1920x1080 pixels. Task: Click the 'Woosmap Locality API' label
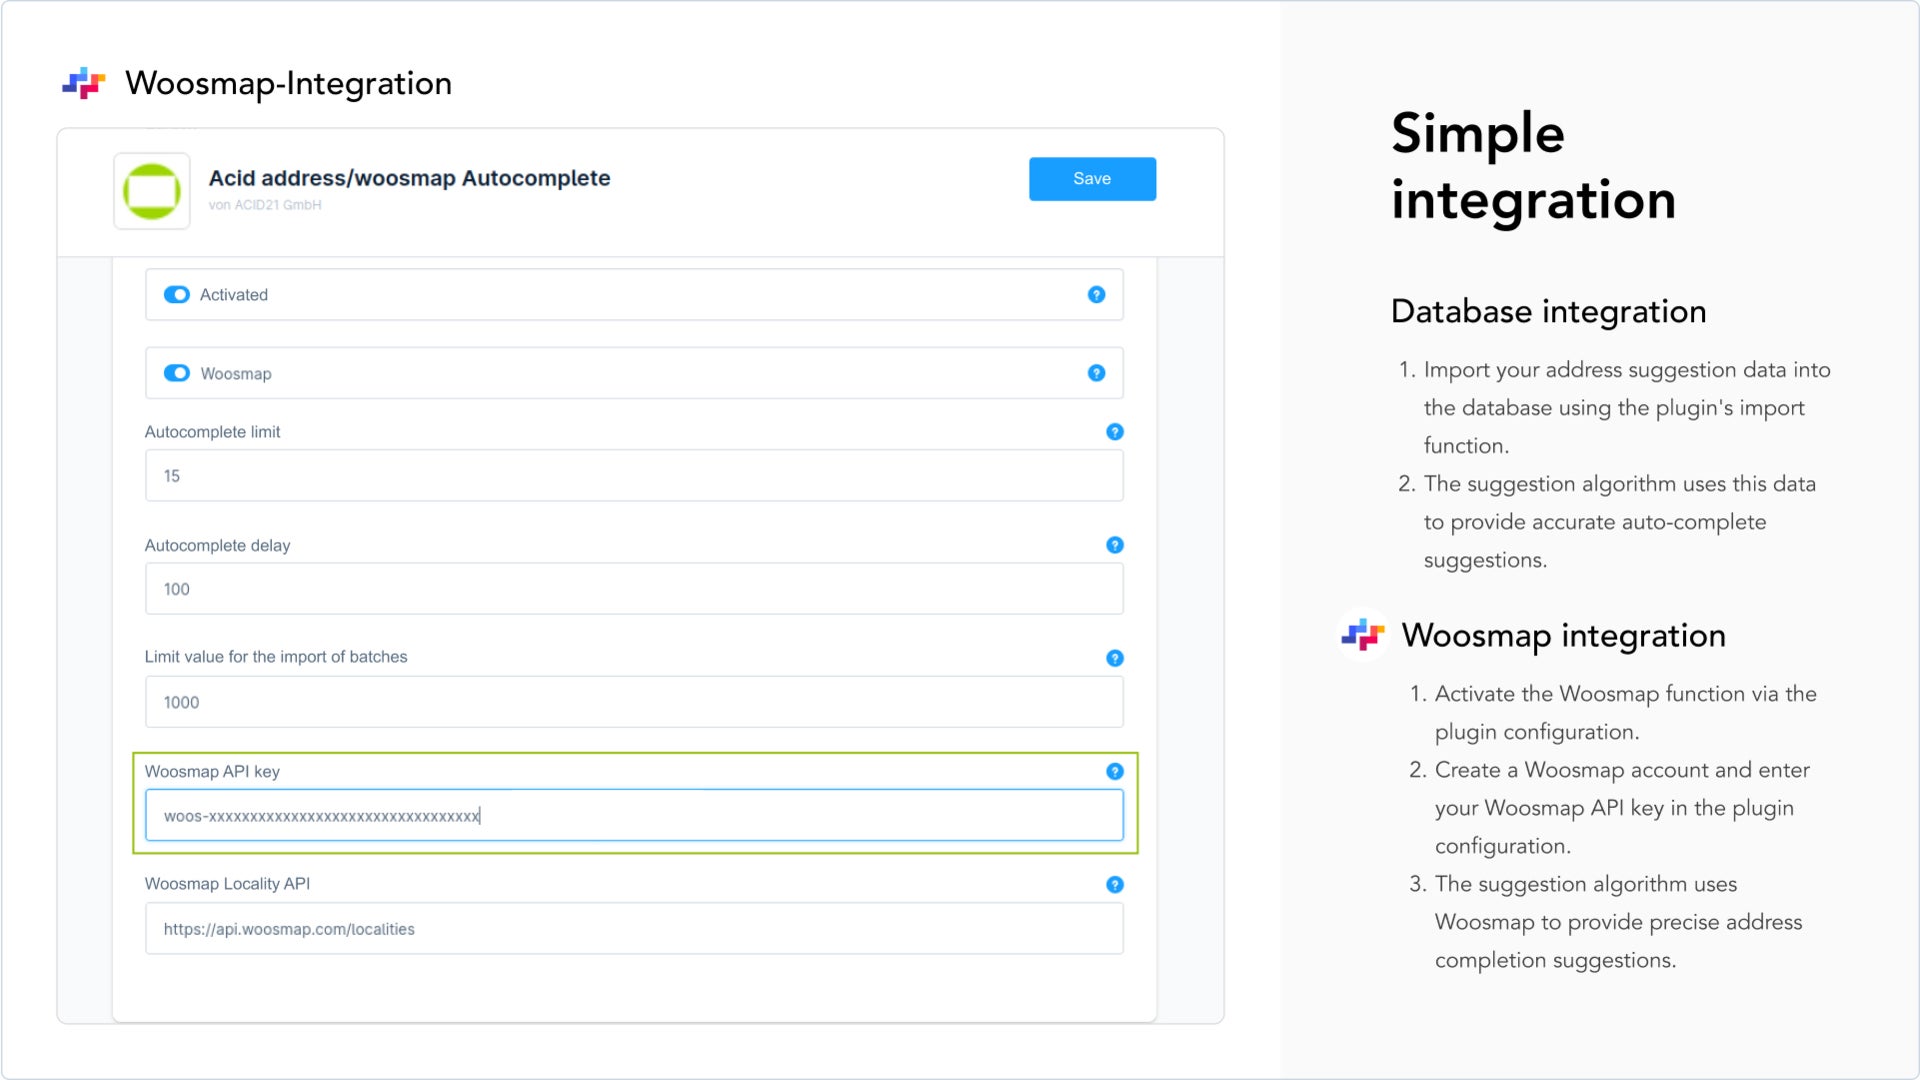[227, 884]
